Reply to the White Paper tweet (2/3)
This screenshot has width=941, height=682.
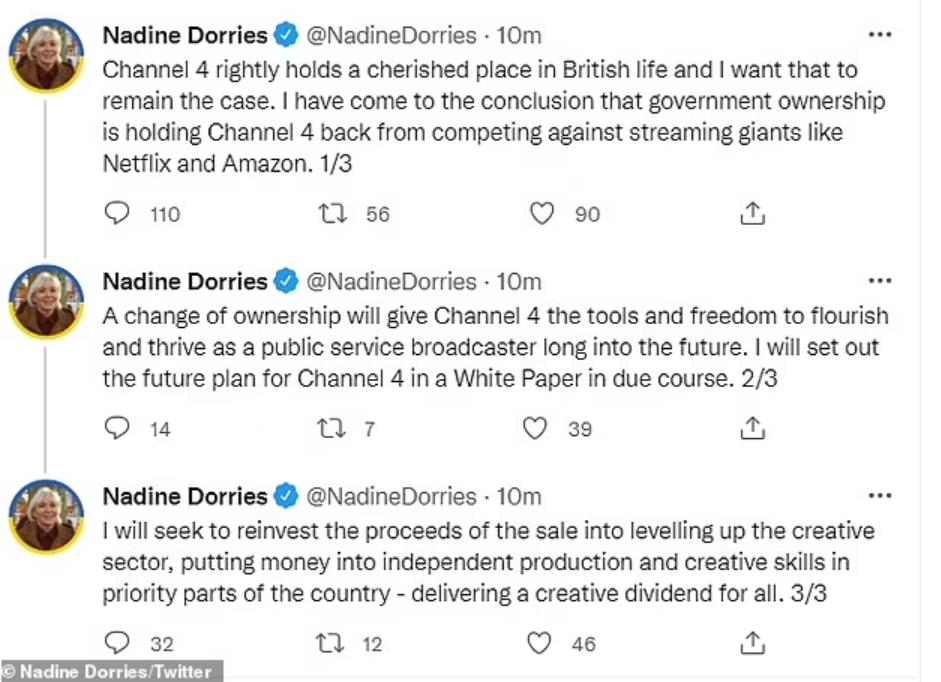click(x=118, y=428)
